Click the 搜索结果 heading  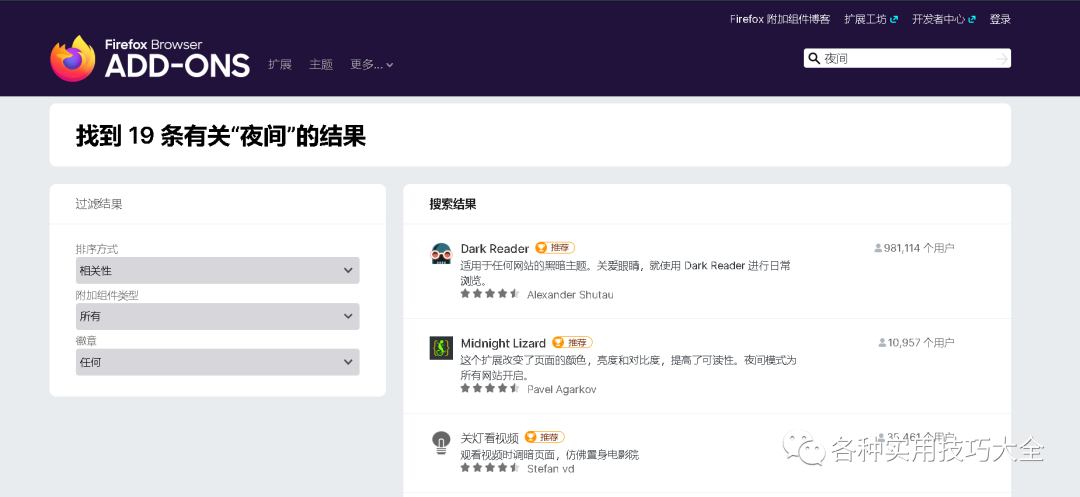coord(453,204)
